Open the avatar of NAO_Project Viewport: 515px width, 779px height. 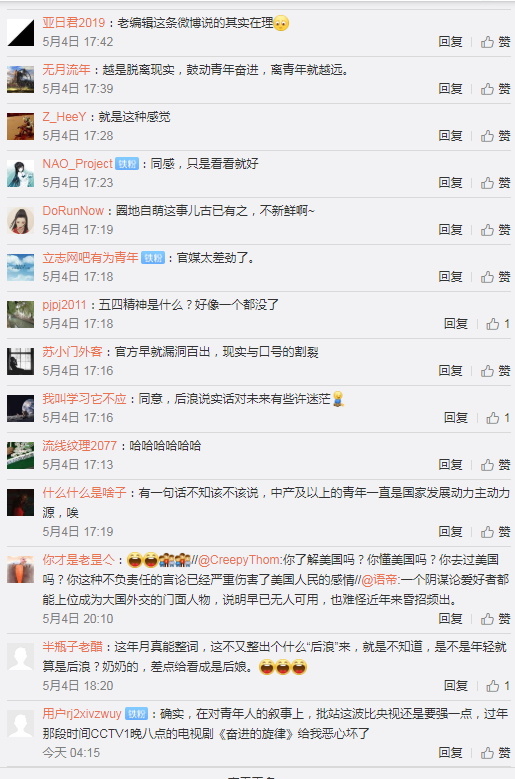(x=20, y=174)
